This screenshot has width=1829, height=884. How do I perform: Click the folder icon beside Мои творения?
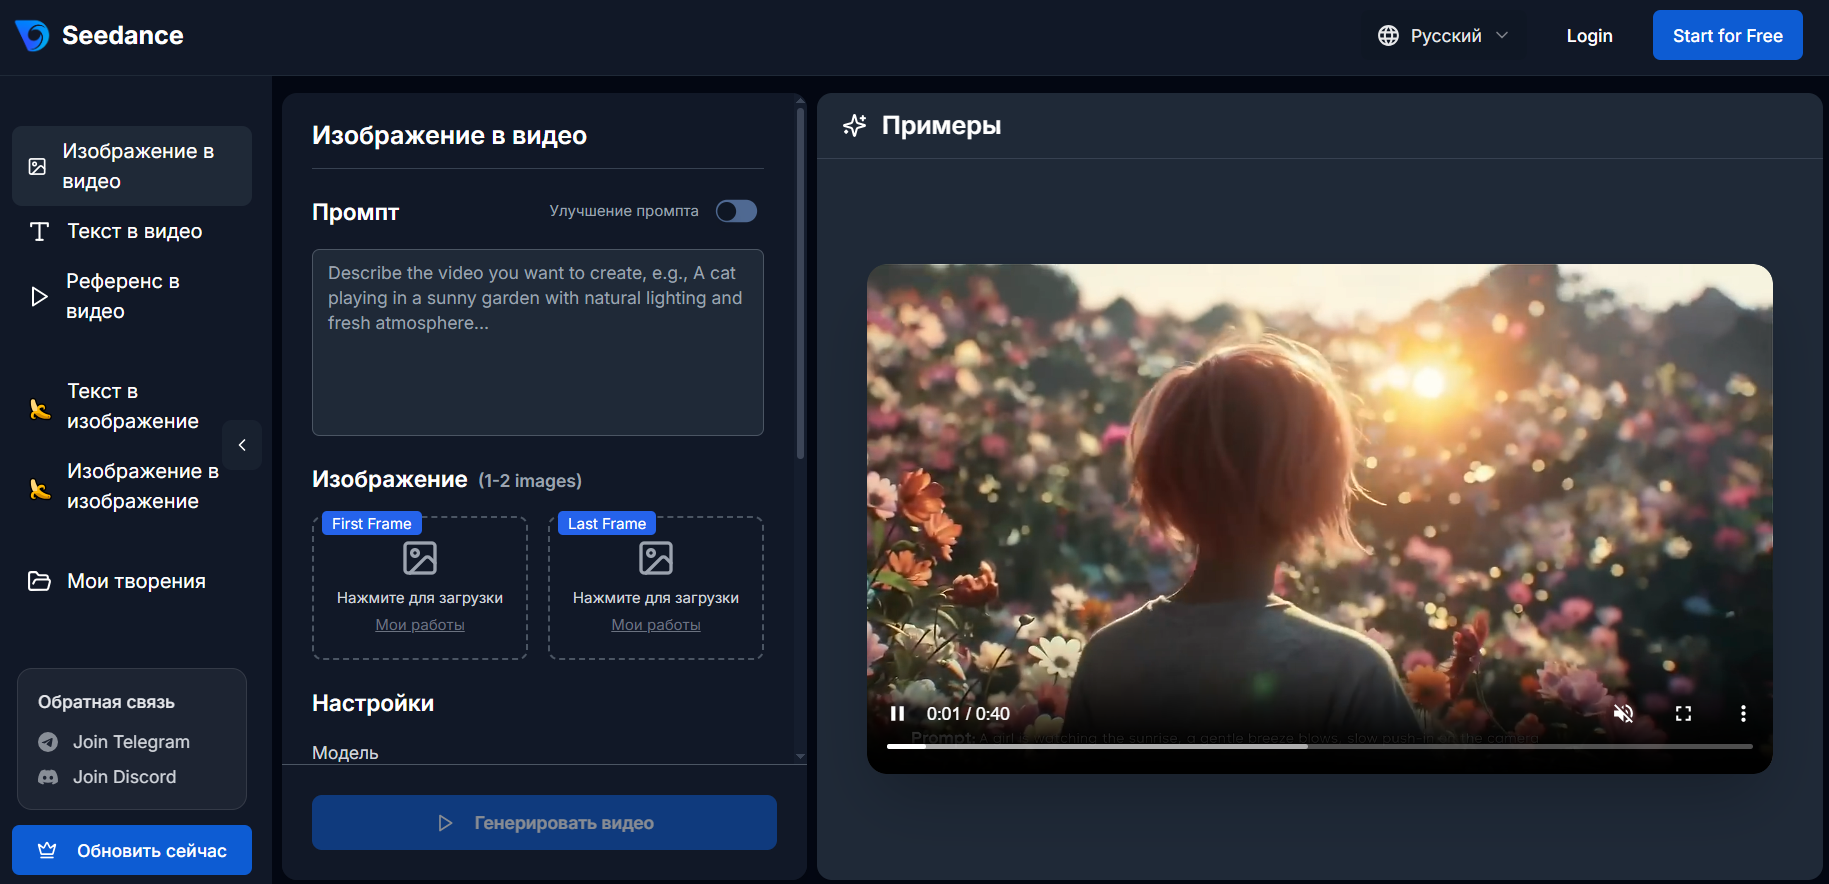pos(39,581)
